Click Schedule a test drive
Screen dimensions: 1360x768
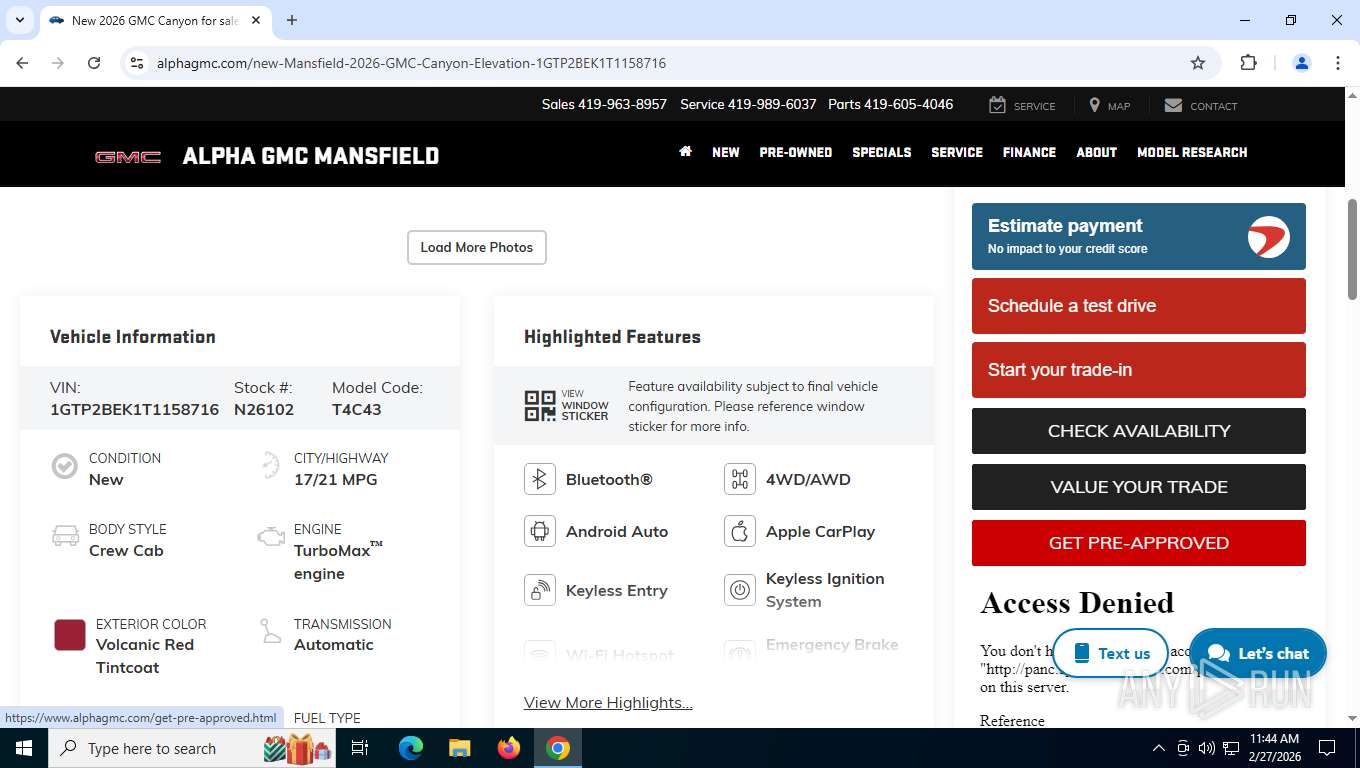pyautogui.click(x=1139, y=306)
